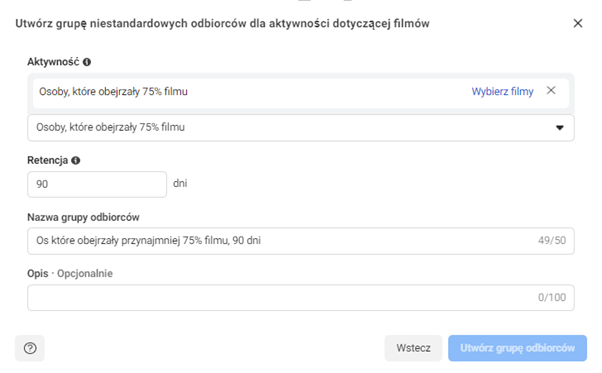Click the Opis · Opcjonalnie label
Viewport: 602px width, 373px height.
tap(70, 274)
